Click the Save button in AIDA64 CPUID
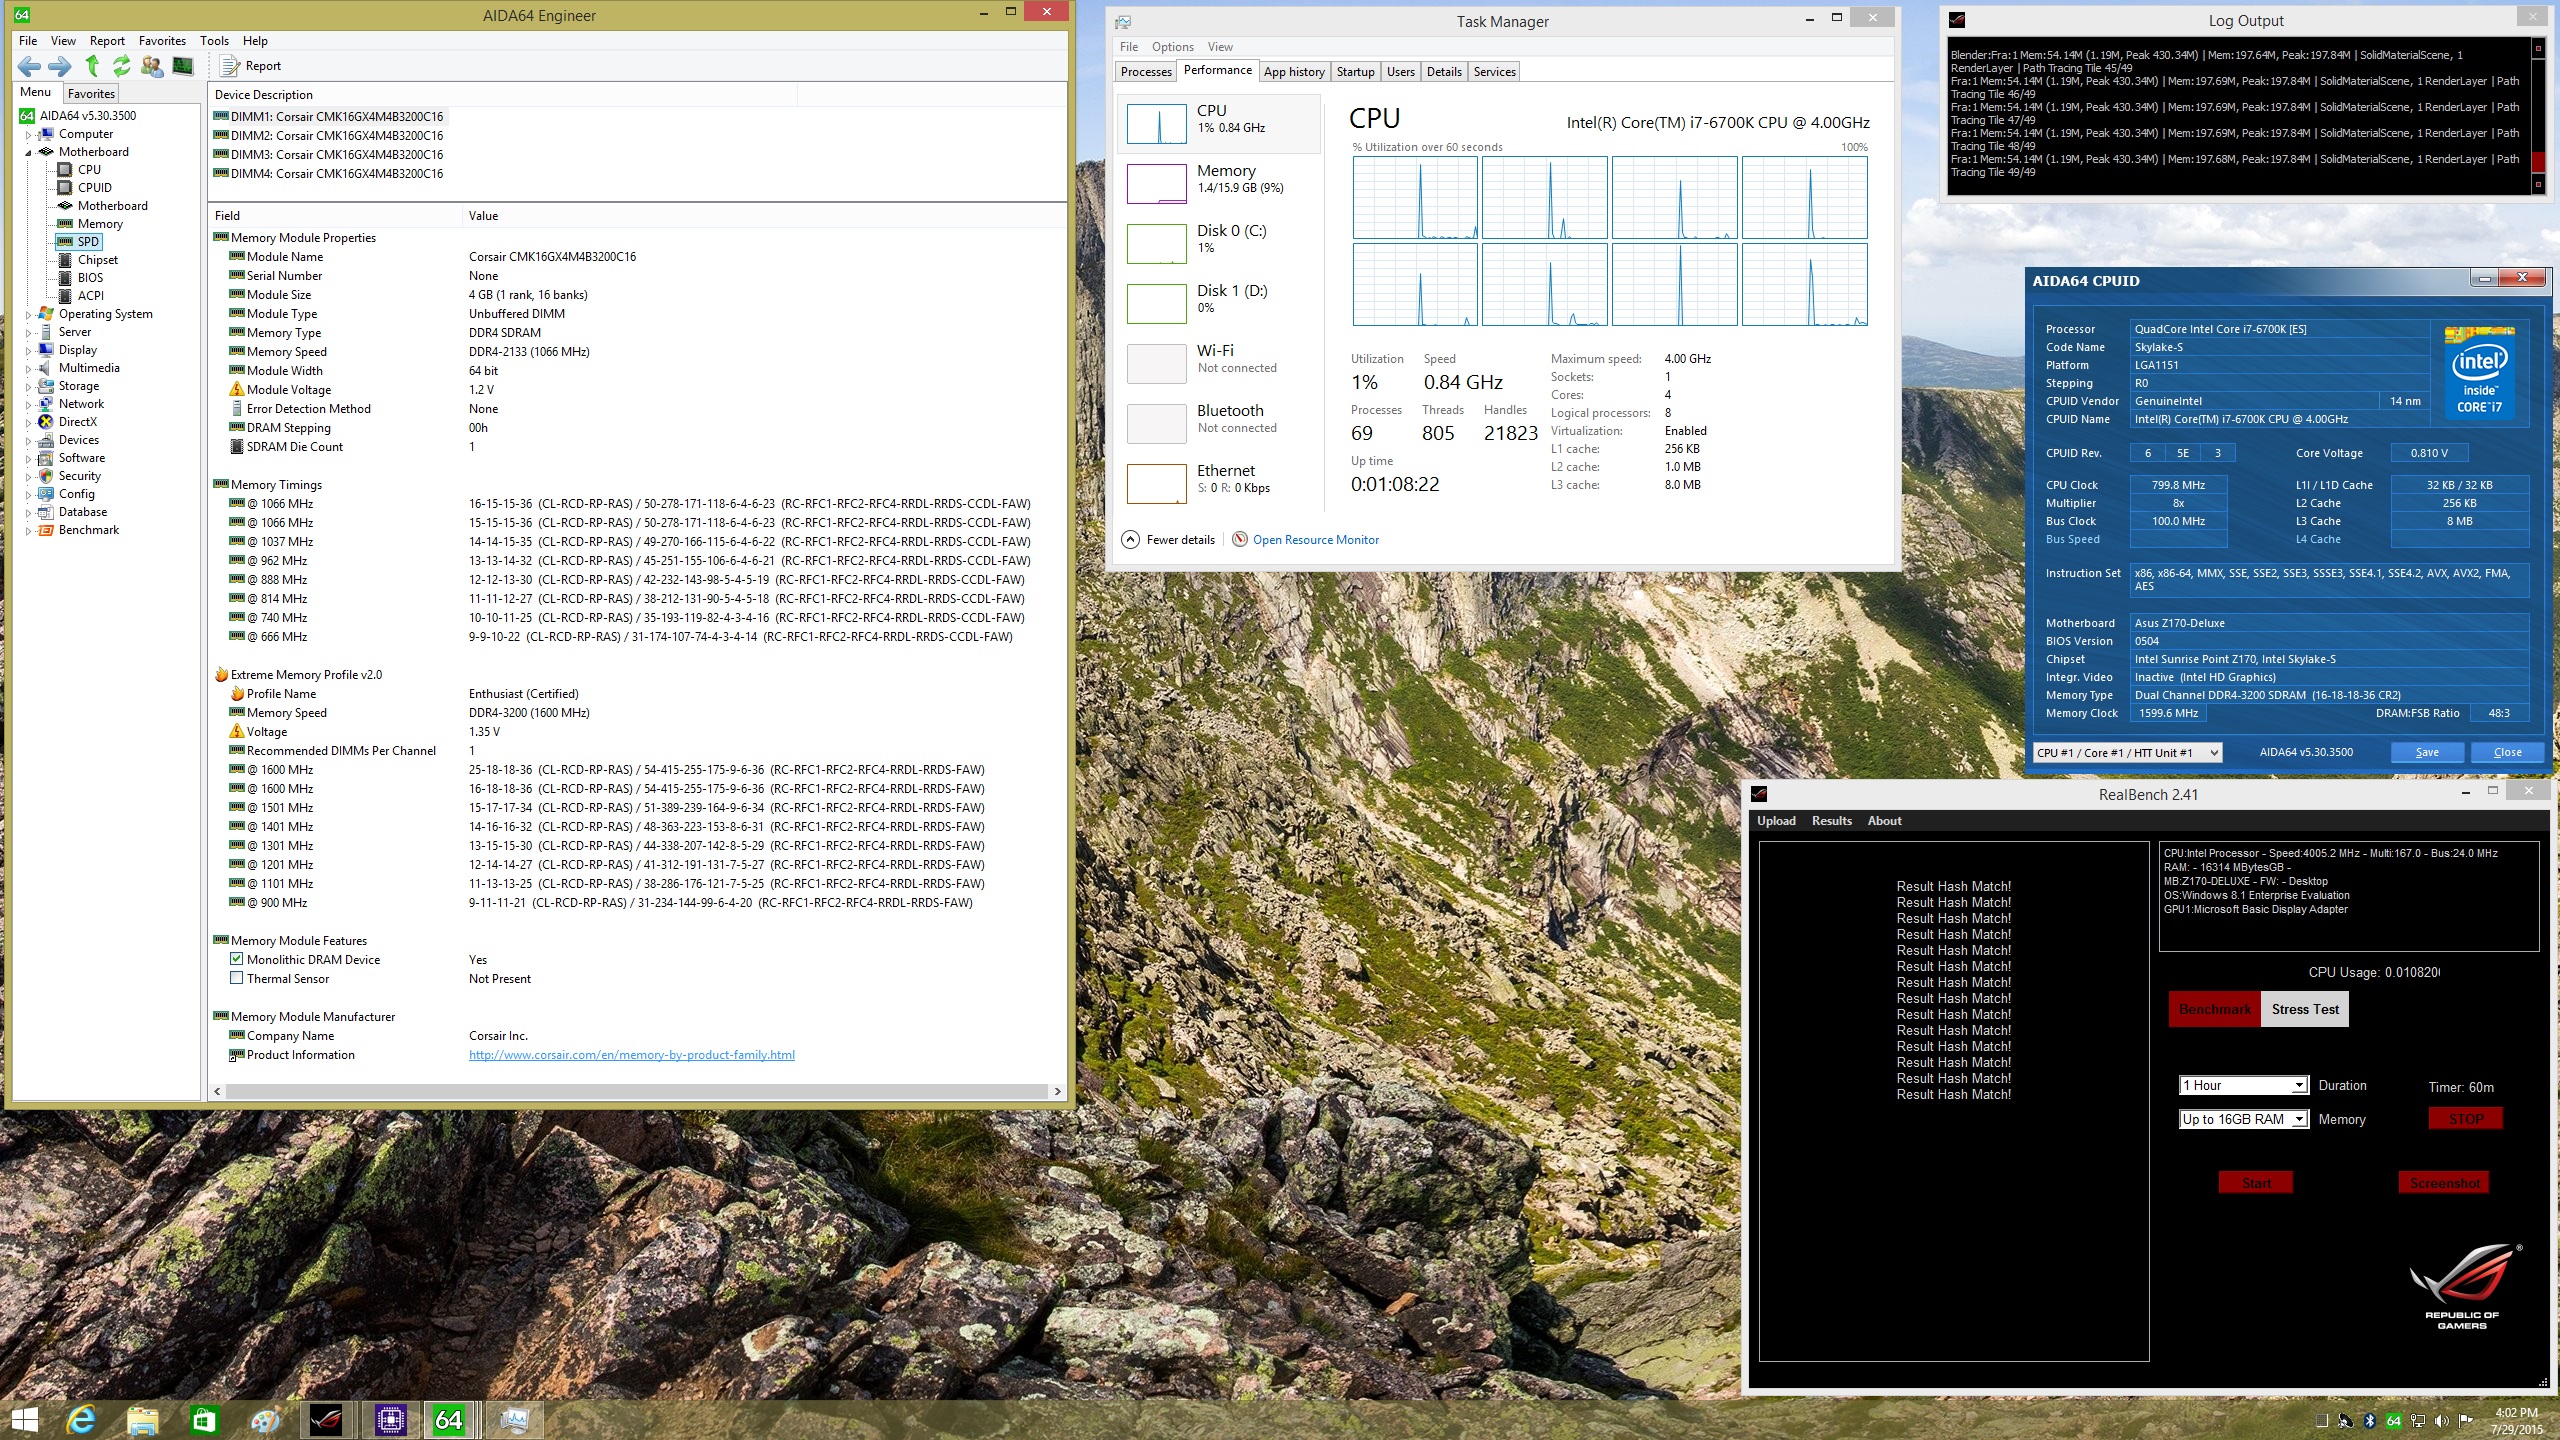Viewport: 2560px width, 1440px height. click(x=2427, y=753)
